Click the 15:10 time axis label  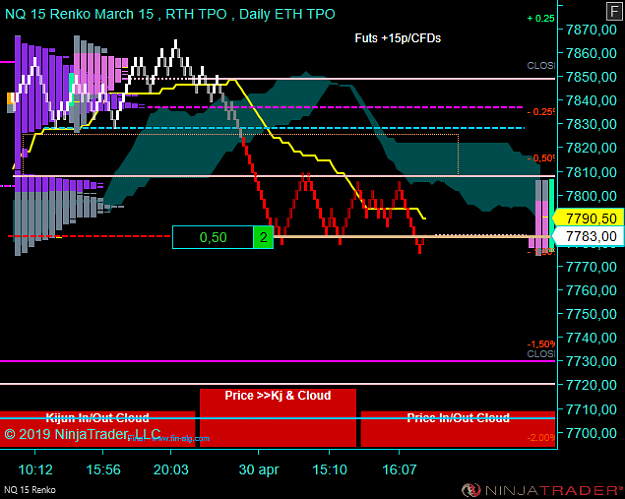pos(330,470)
